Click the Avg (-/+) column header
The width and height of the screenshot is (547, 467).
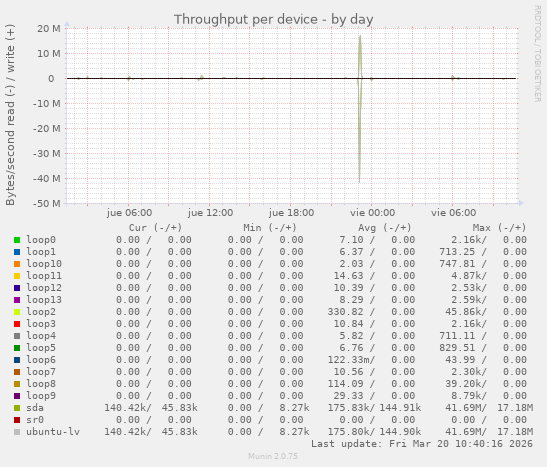click(x=385, y=228)
